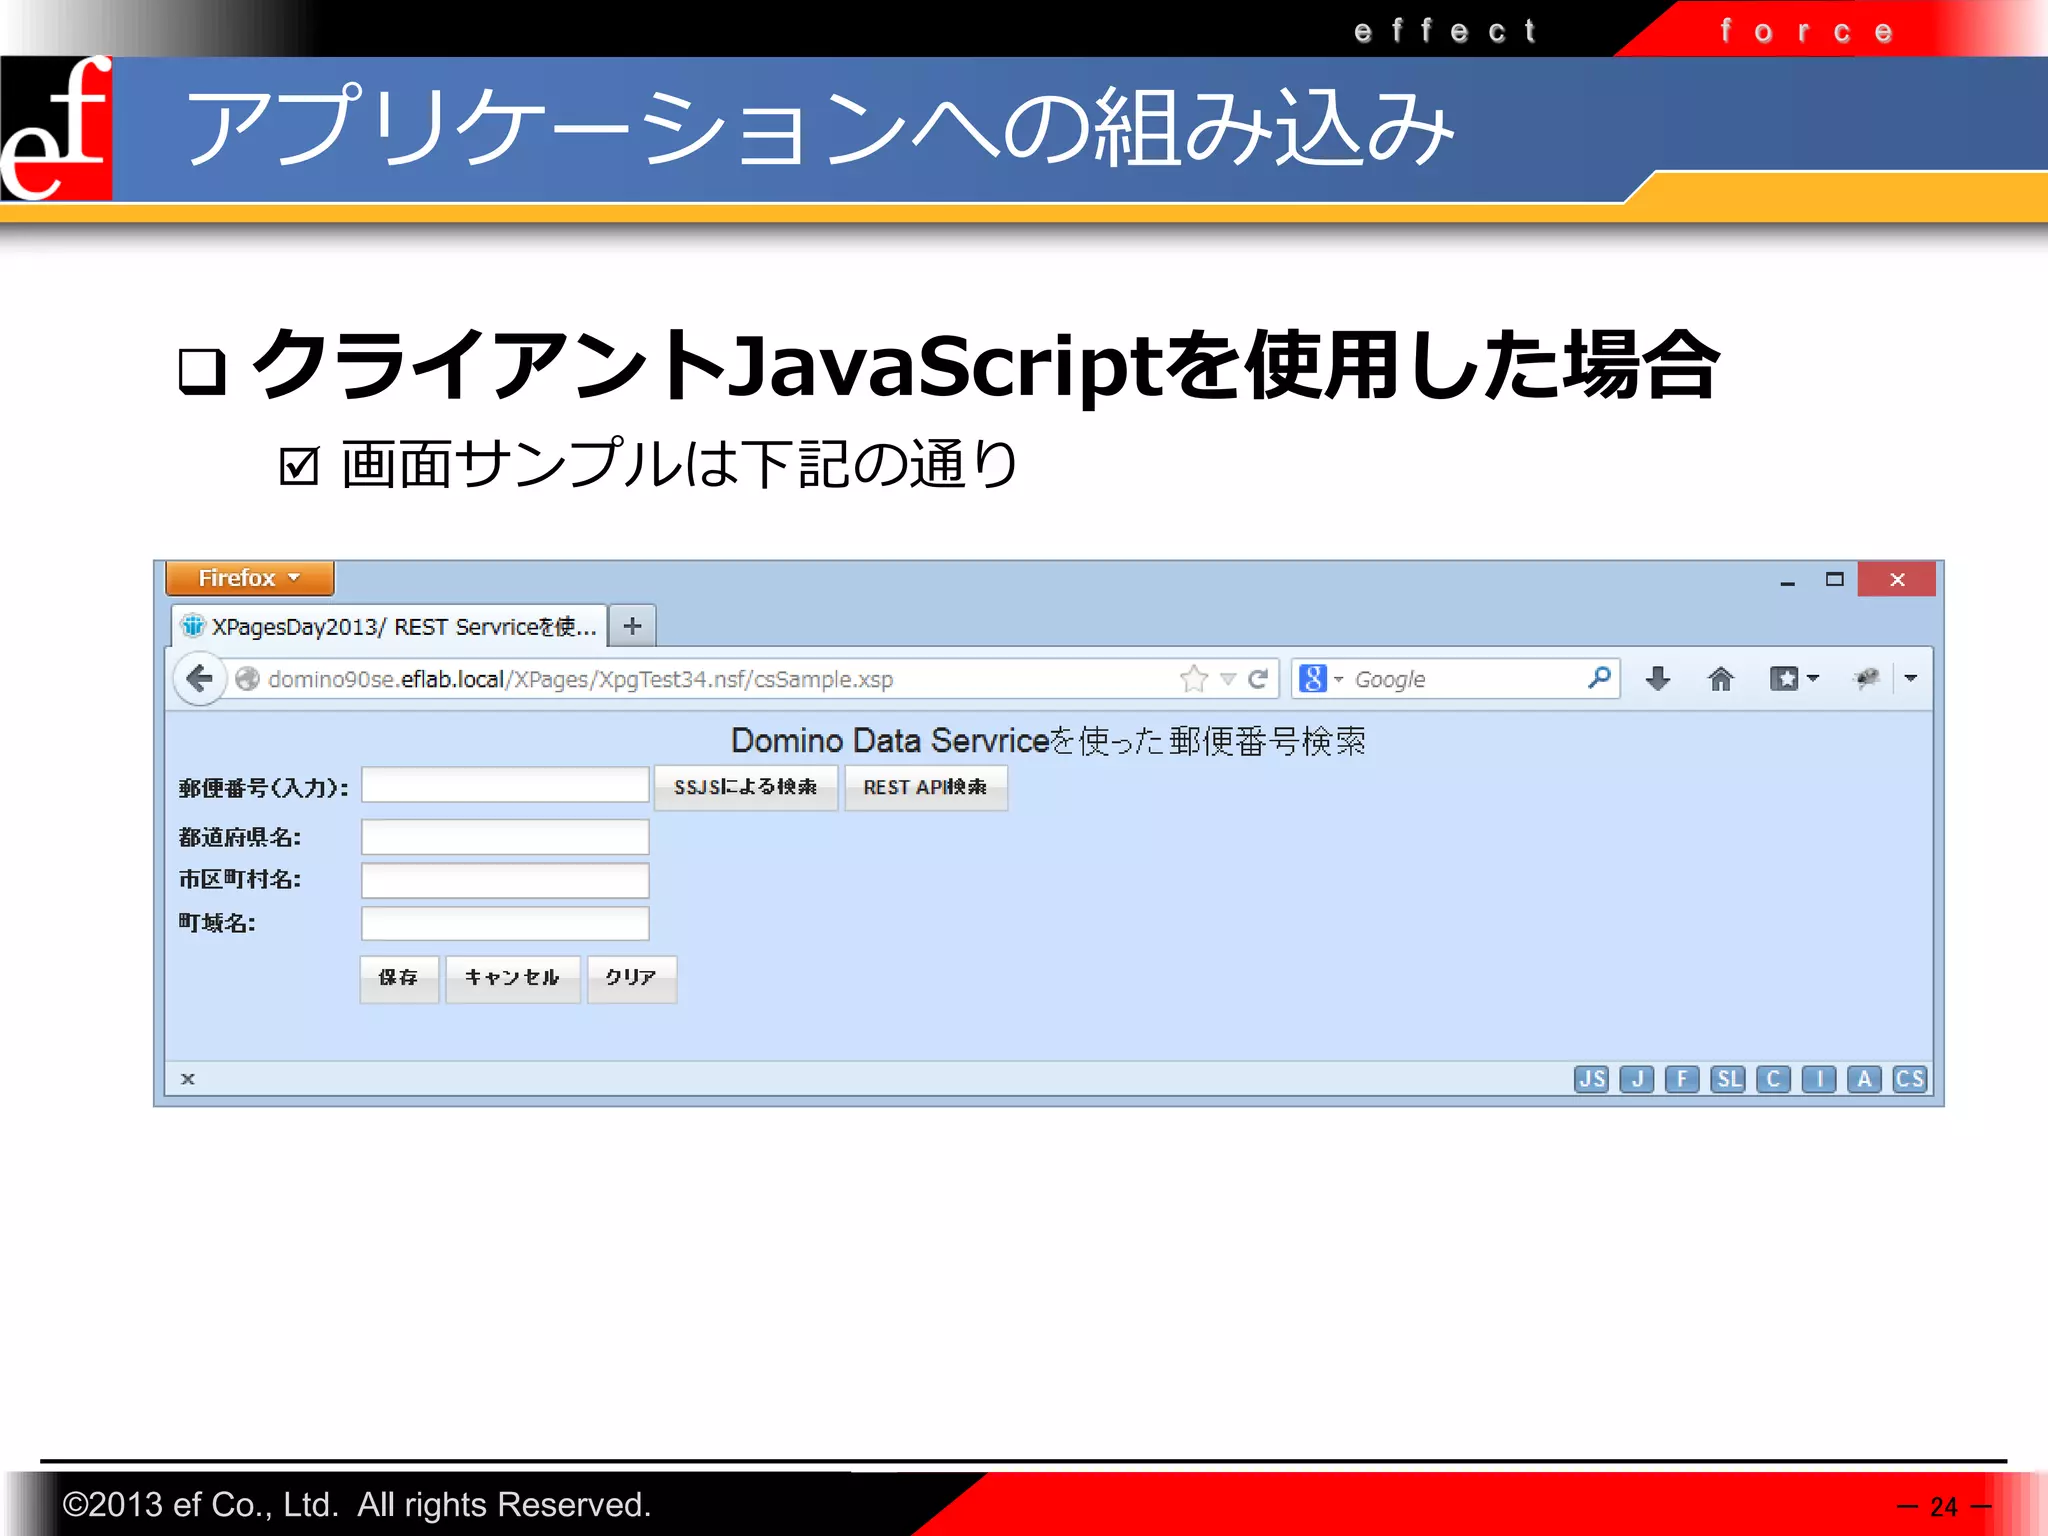The width and height of the screenshot is (2048, 1536).
Task: Close the Firefox window with red X
Action: pyautogui.click(x=1897, y=579)
